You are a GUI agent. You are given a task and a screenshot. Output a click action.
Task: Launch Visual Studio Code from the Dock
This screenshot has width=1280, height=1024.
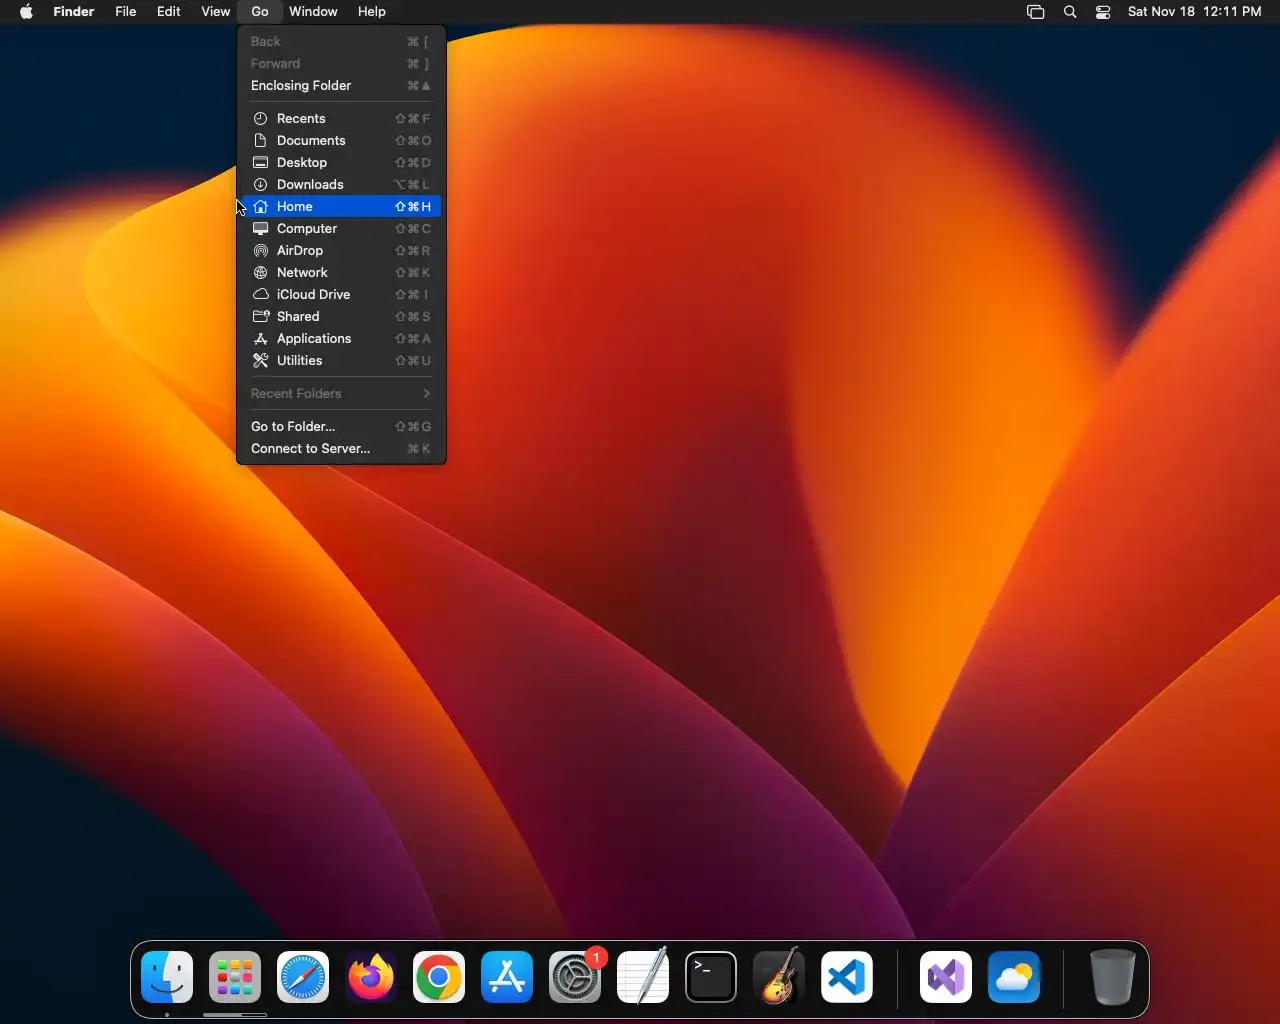847,977
